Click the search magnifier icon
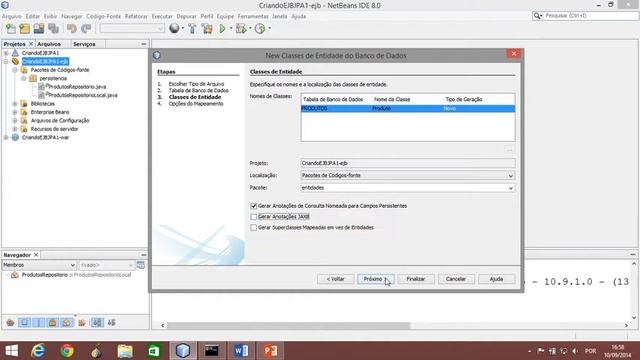 tap(537, 16)
